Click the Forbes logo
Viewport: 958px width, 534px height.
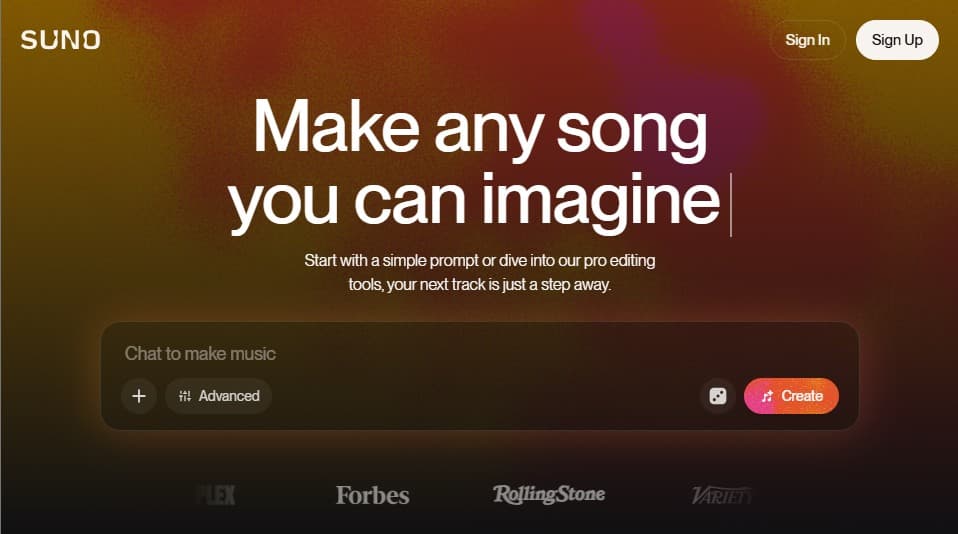coord(373,495)
